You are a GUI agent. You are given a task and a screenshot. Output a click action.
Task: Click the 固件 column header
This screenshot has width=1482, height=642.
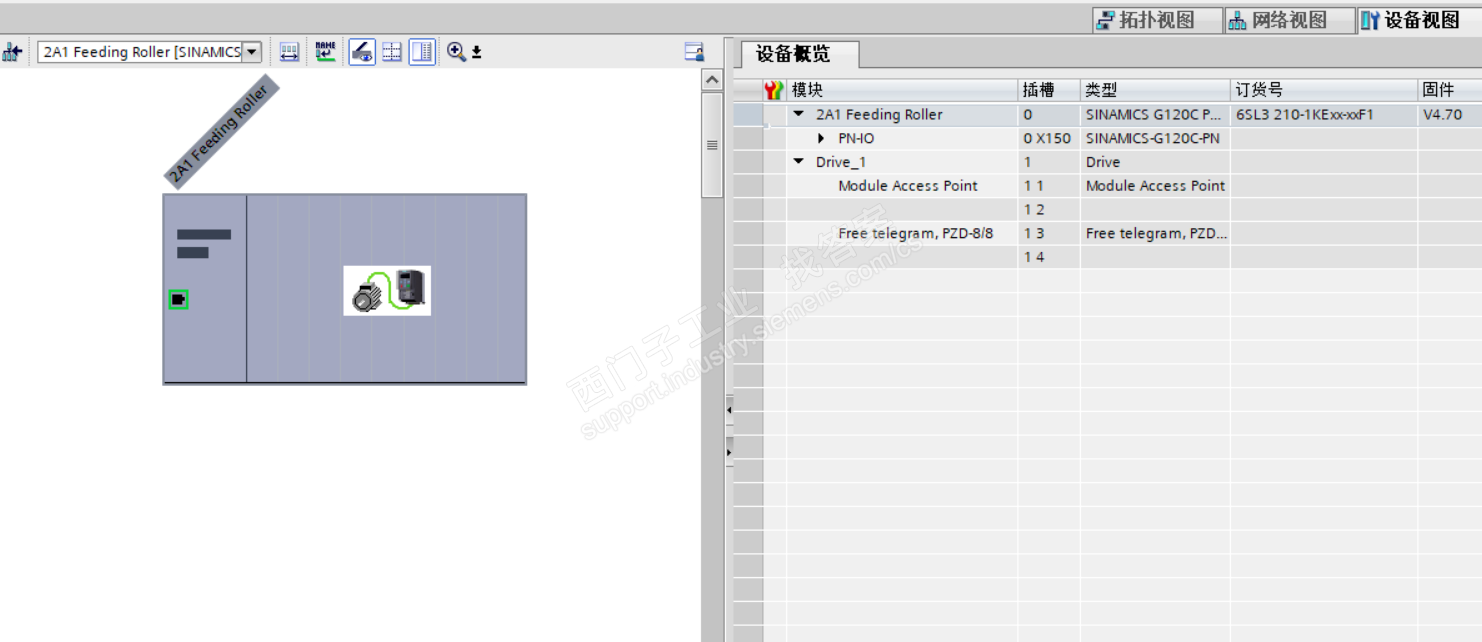coord(1449,90)
